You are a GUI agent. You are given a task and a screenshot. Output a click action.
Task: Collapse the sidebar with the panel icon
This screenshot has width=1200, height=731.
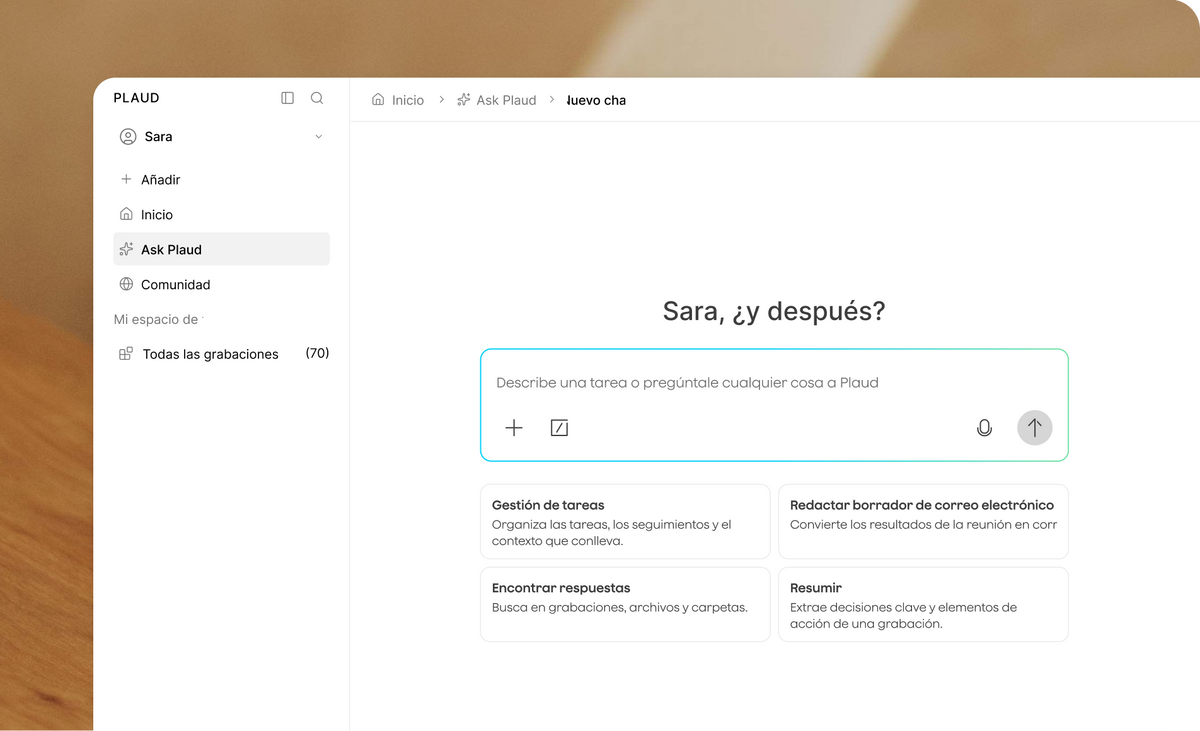pyautogui.click(x=288, y=98)
